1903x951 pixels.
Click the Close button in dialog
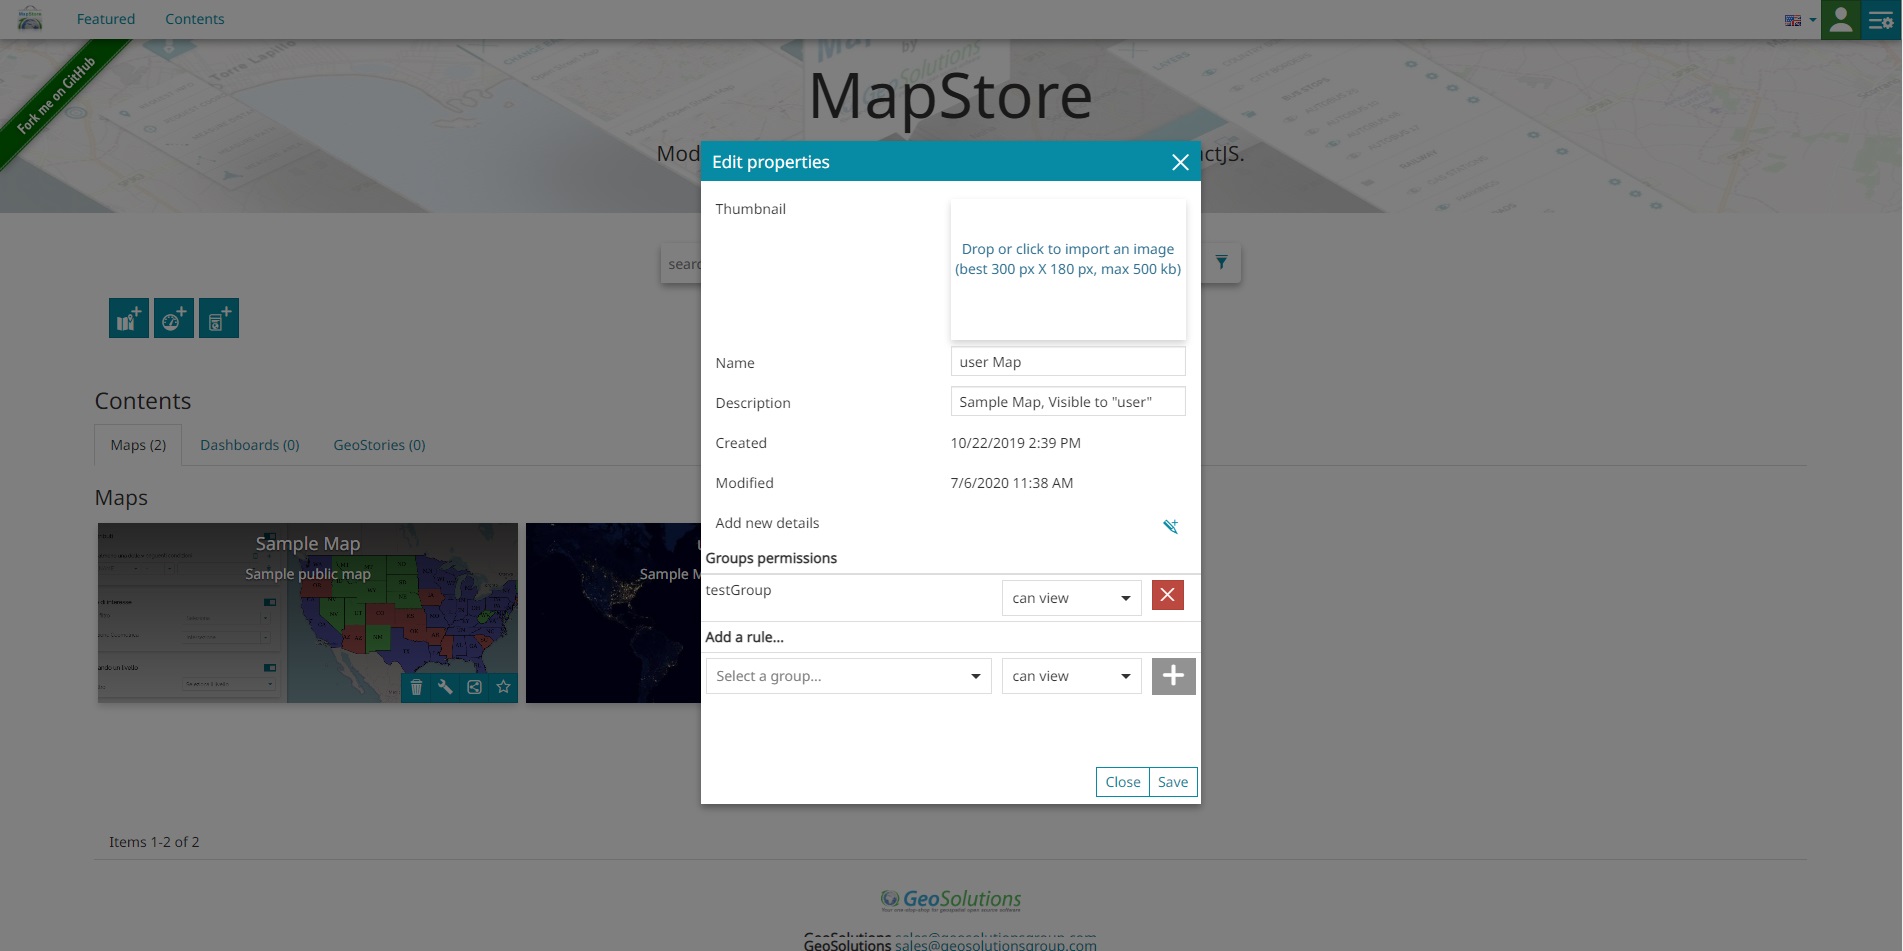coord(1123,782)
